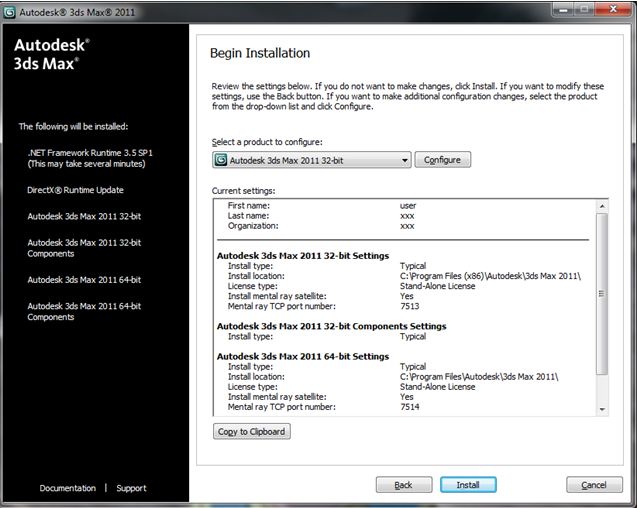The height and width of the screenshot is (508, 637).
Task: Click the current settings scrollbar thumb
Action: pos(602,293)
